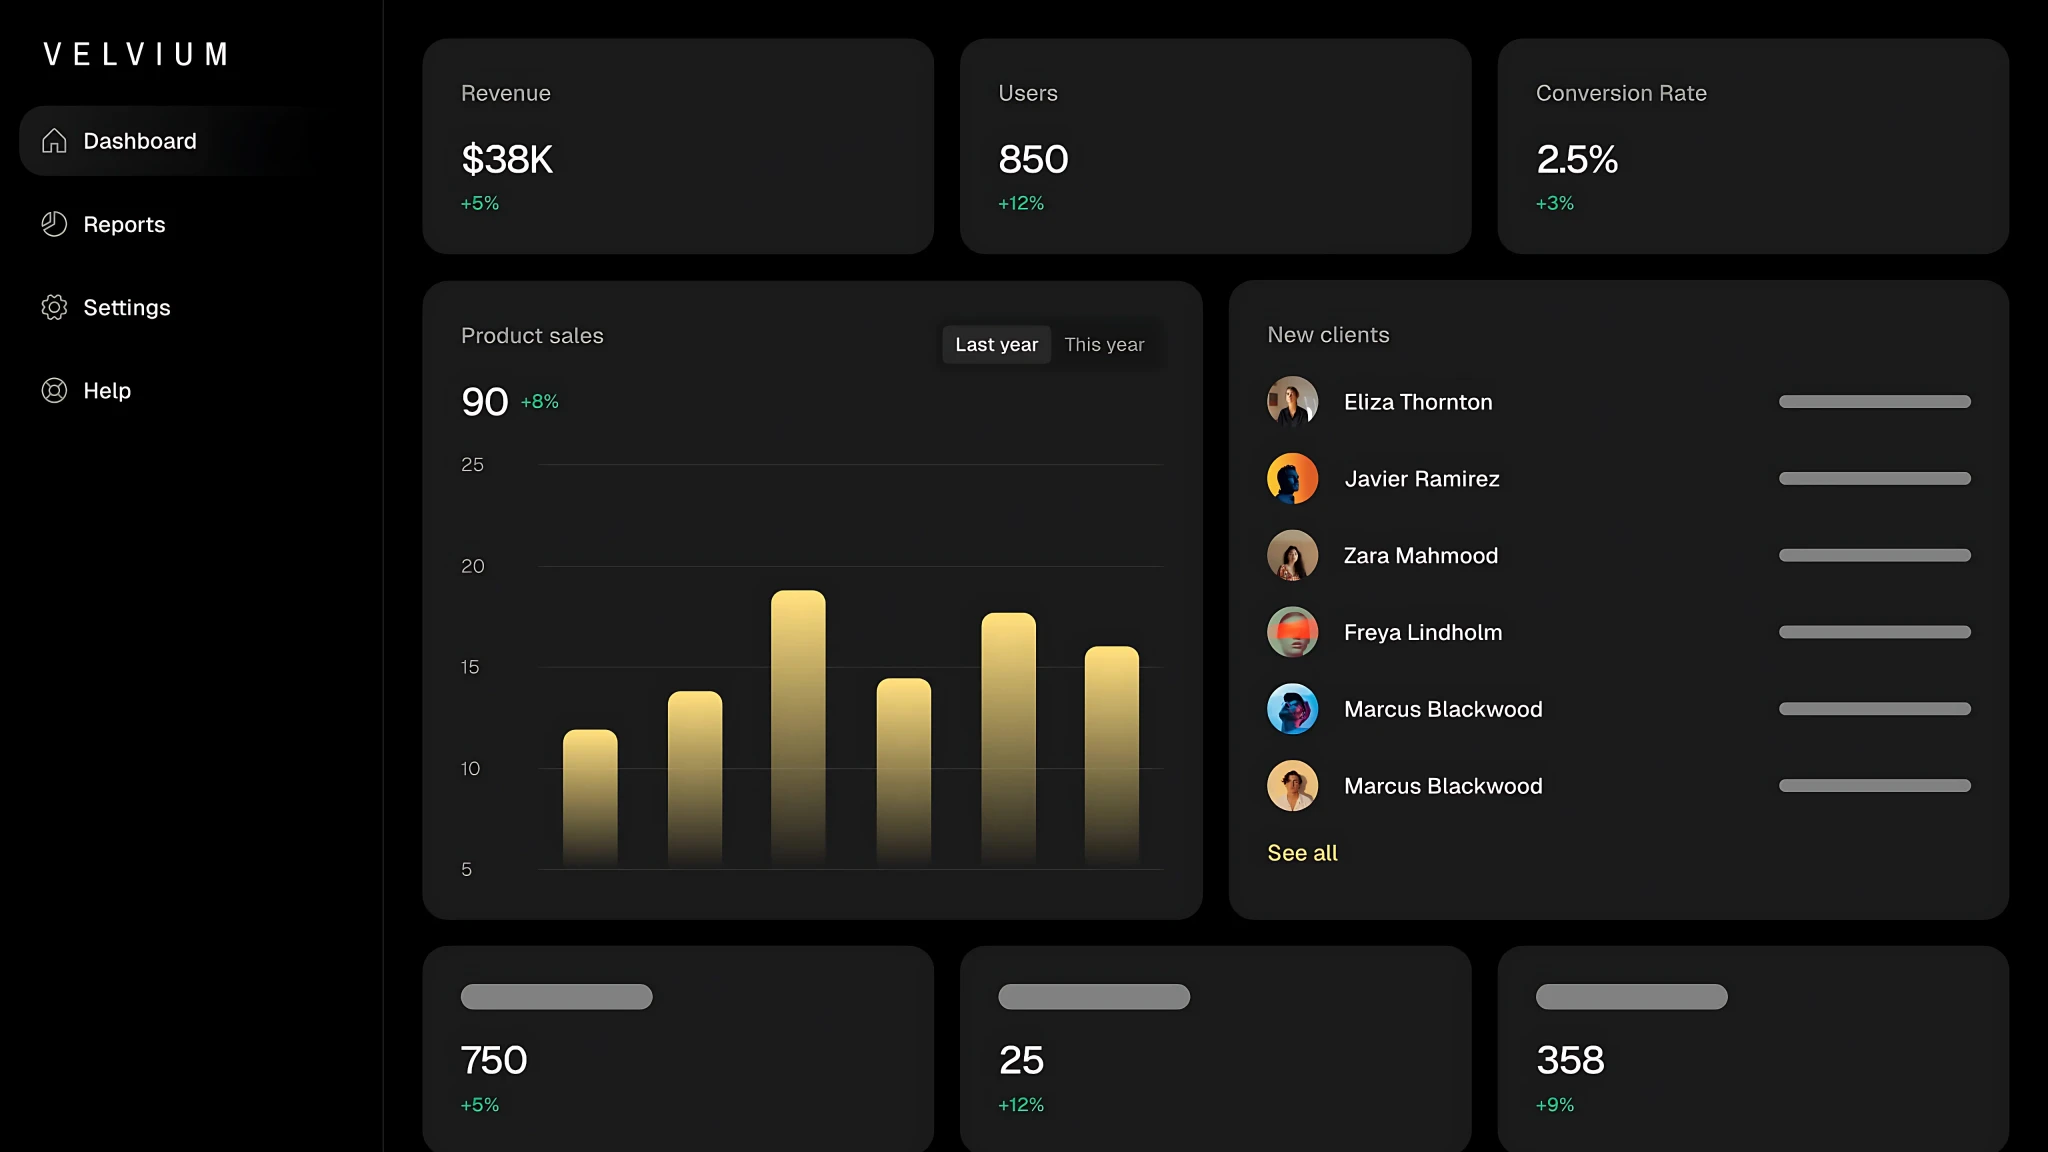This screenshot has width=2048, height=1152.
Task: Click Javier Ramirez's avatar
Action: 1292,479
